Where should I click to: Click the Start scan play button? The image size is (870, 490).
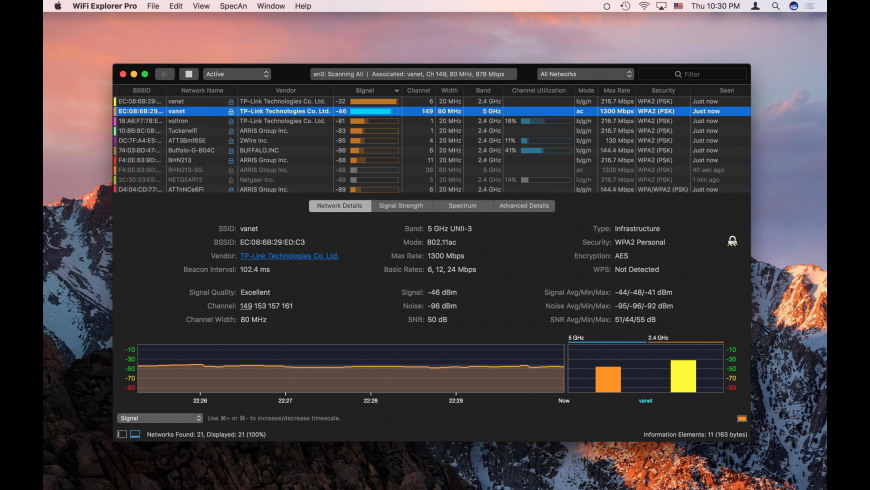[x=165, y=74]
